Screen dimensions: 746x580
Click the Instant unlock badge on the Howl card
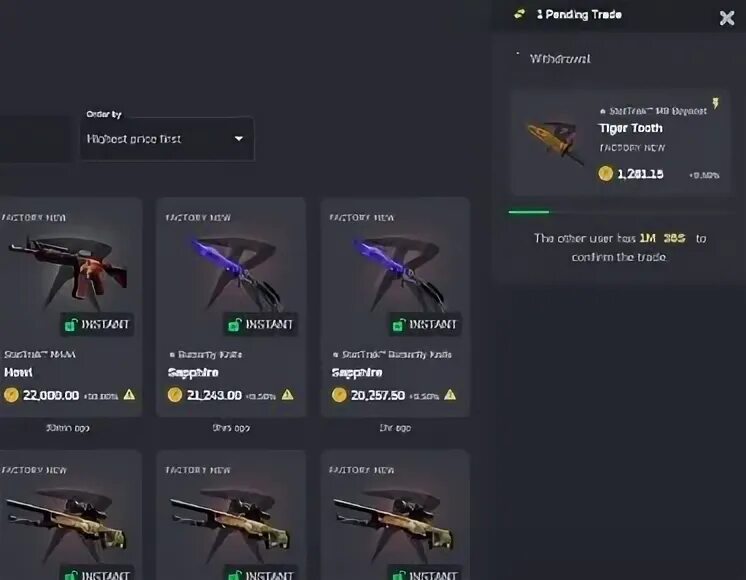click(97, 324)
